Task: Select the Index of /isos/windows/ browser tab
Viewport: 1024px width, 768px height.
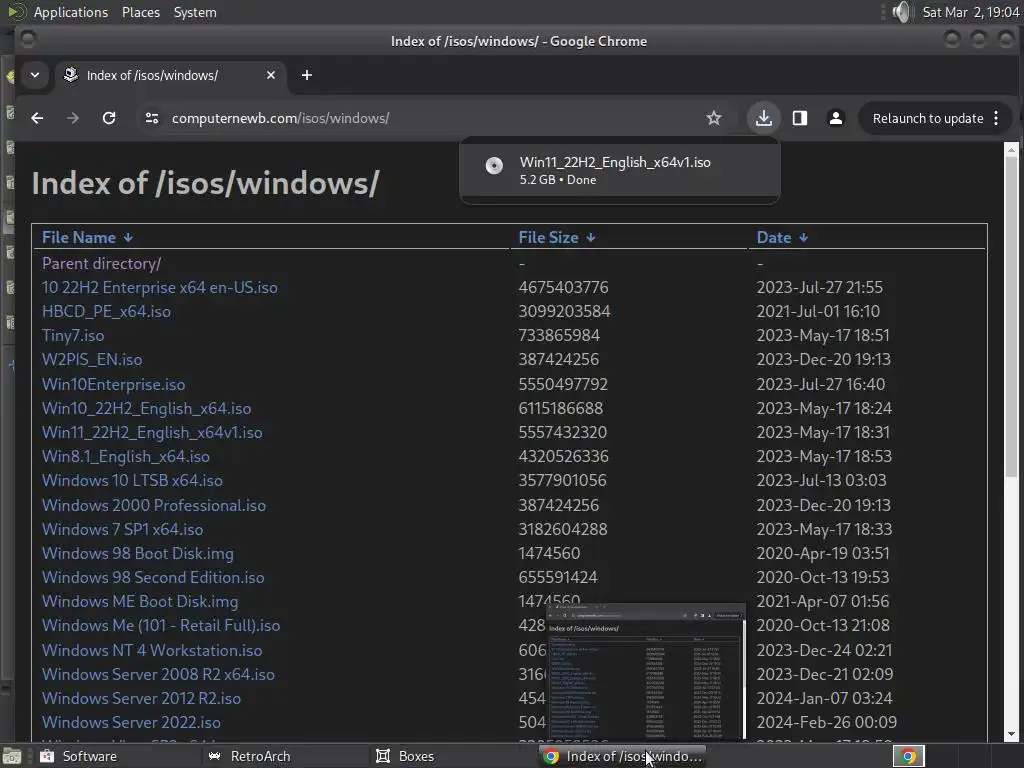Action: pos(170,75)
